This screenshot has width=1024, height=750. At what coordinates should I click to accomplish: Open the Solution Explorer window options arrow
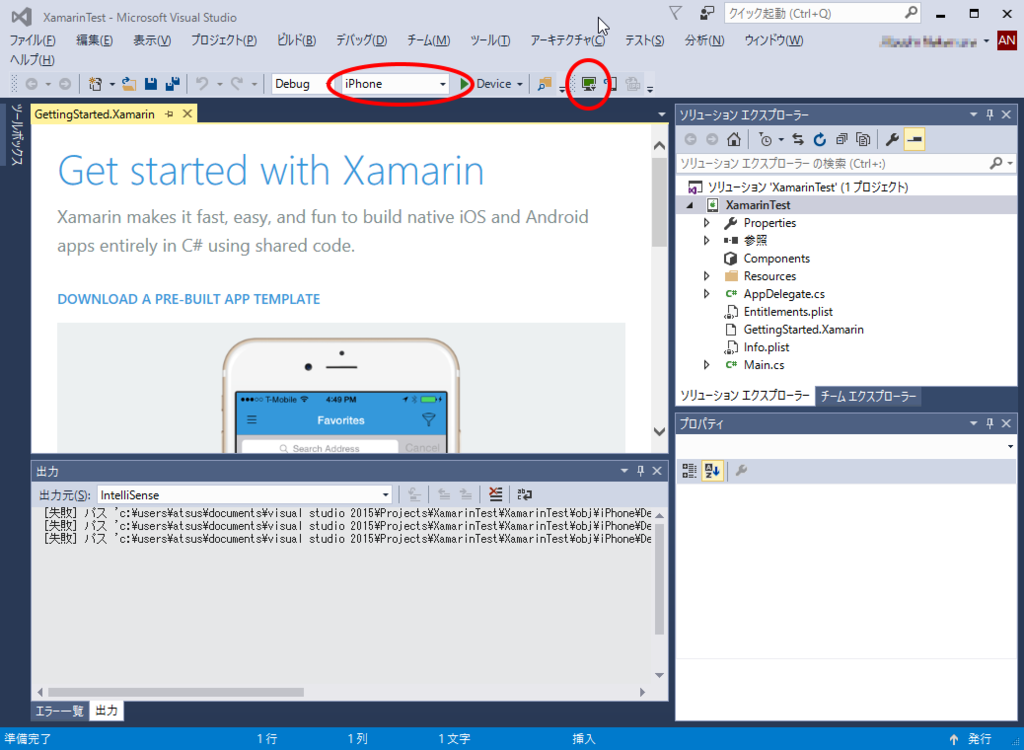(x=973, y=114)
